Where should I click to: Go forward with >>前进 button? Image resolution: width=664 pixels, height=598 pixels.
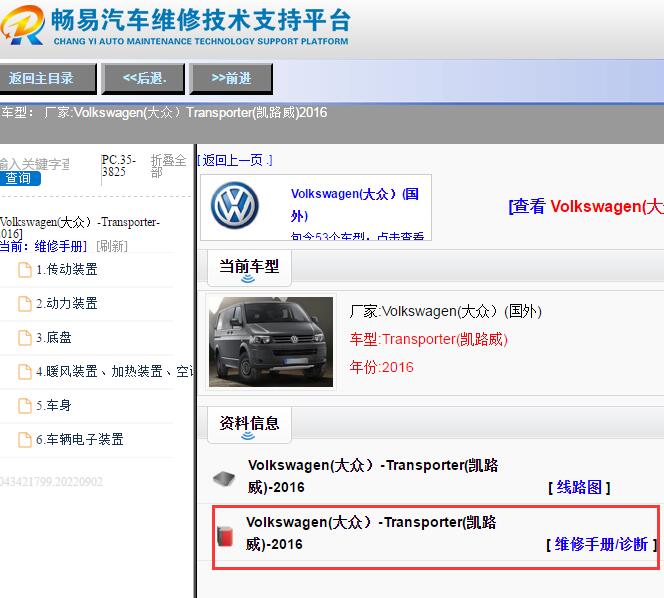pyautogui.click(x=231, y=78)
